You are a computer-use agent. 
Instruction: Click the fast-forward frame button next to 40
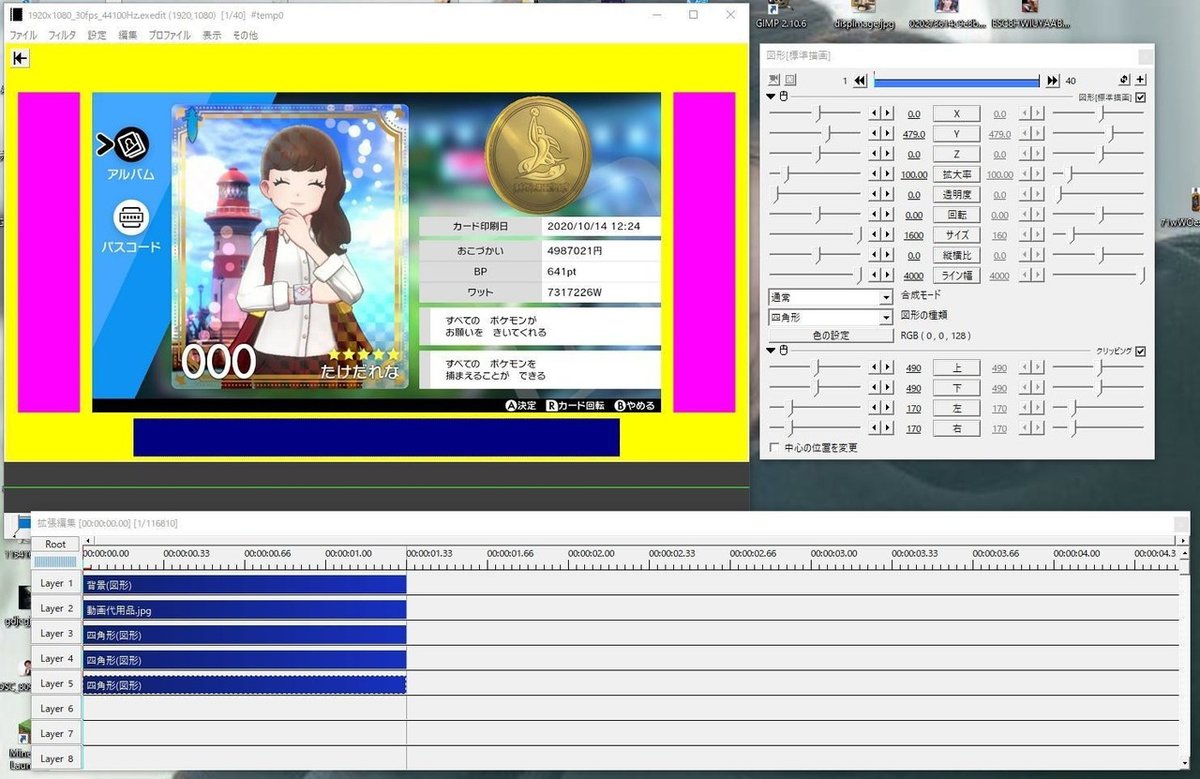point(1051,80)
